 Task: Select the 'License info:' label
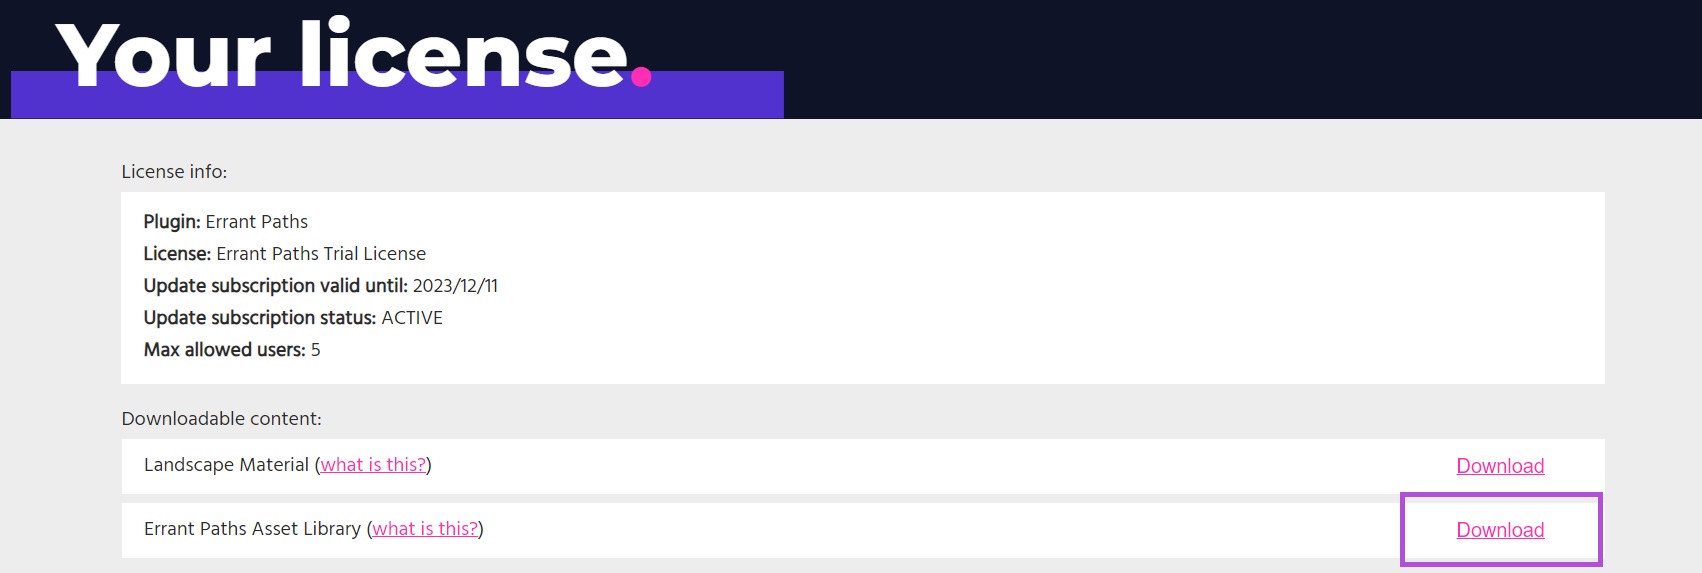pyautogui.click(x=174, y=172)
